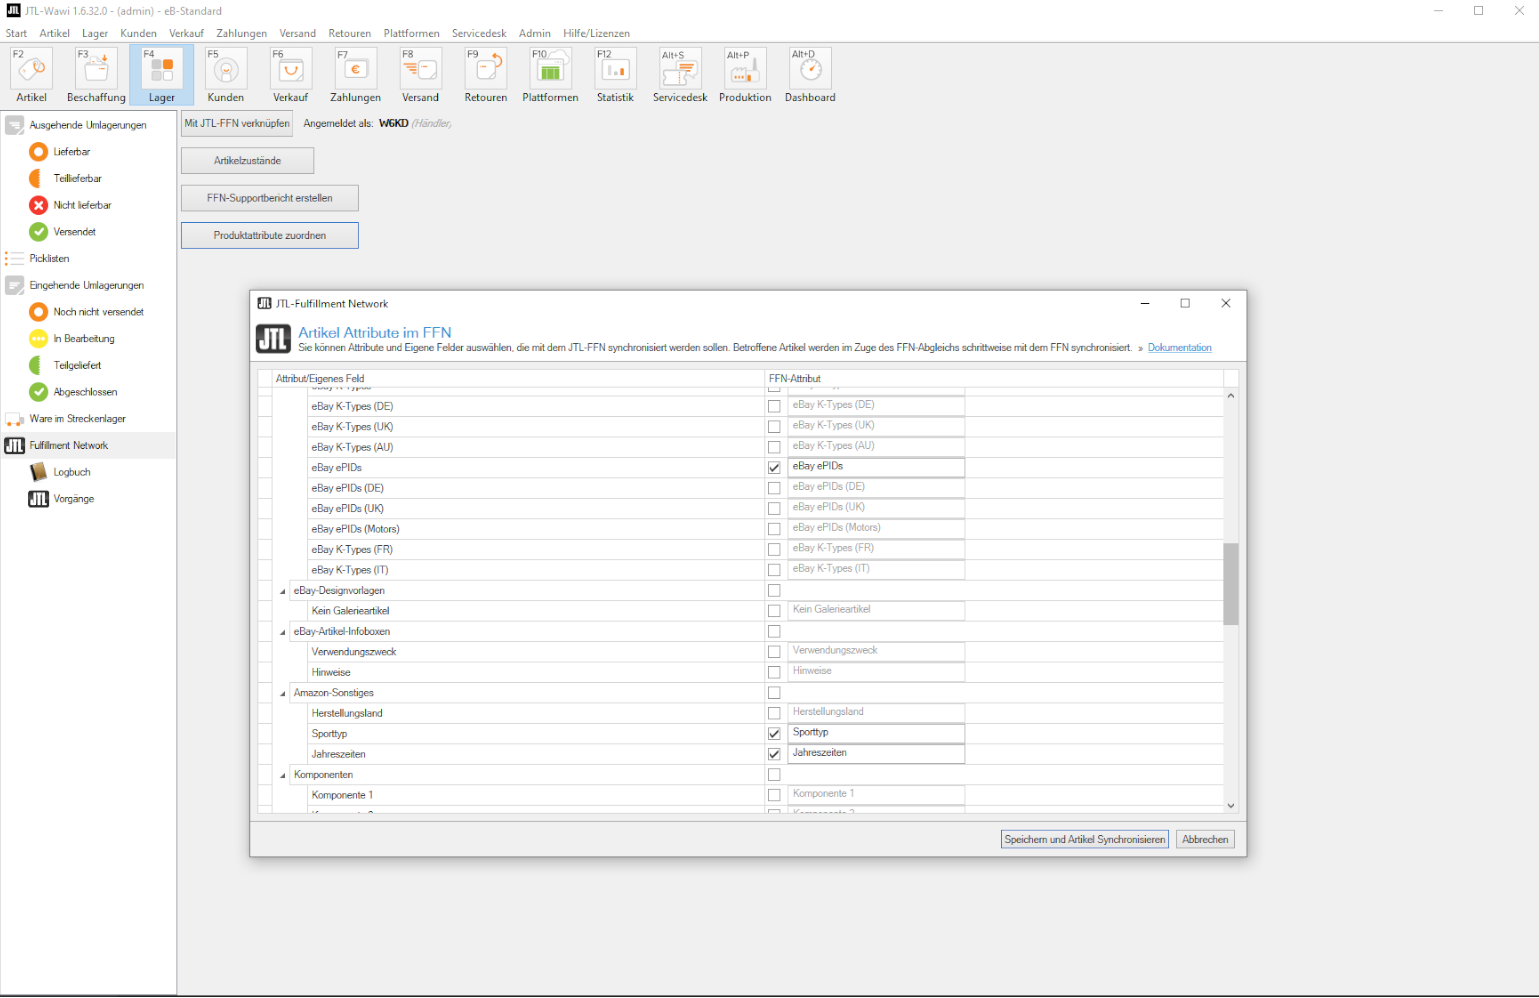
Task: Open the Verkauf toolbar icon
Action: 291,76
